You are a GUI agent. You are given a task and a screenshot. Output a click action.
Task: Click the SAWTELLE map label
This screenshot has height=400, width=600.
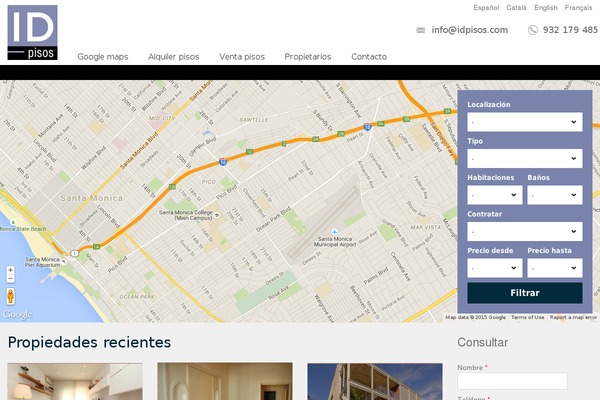click(x=254, y=120)
